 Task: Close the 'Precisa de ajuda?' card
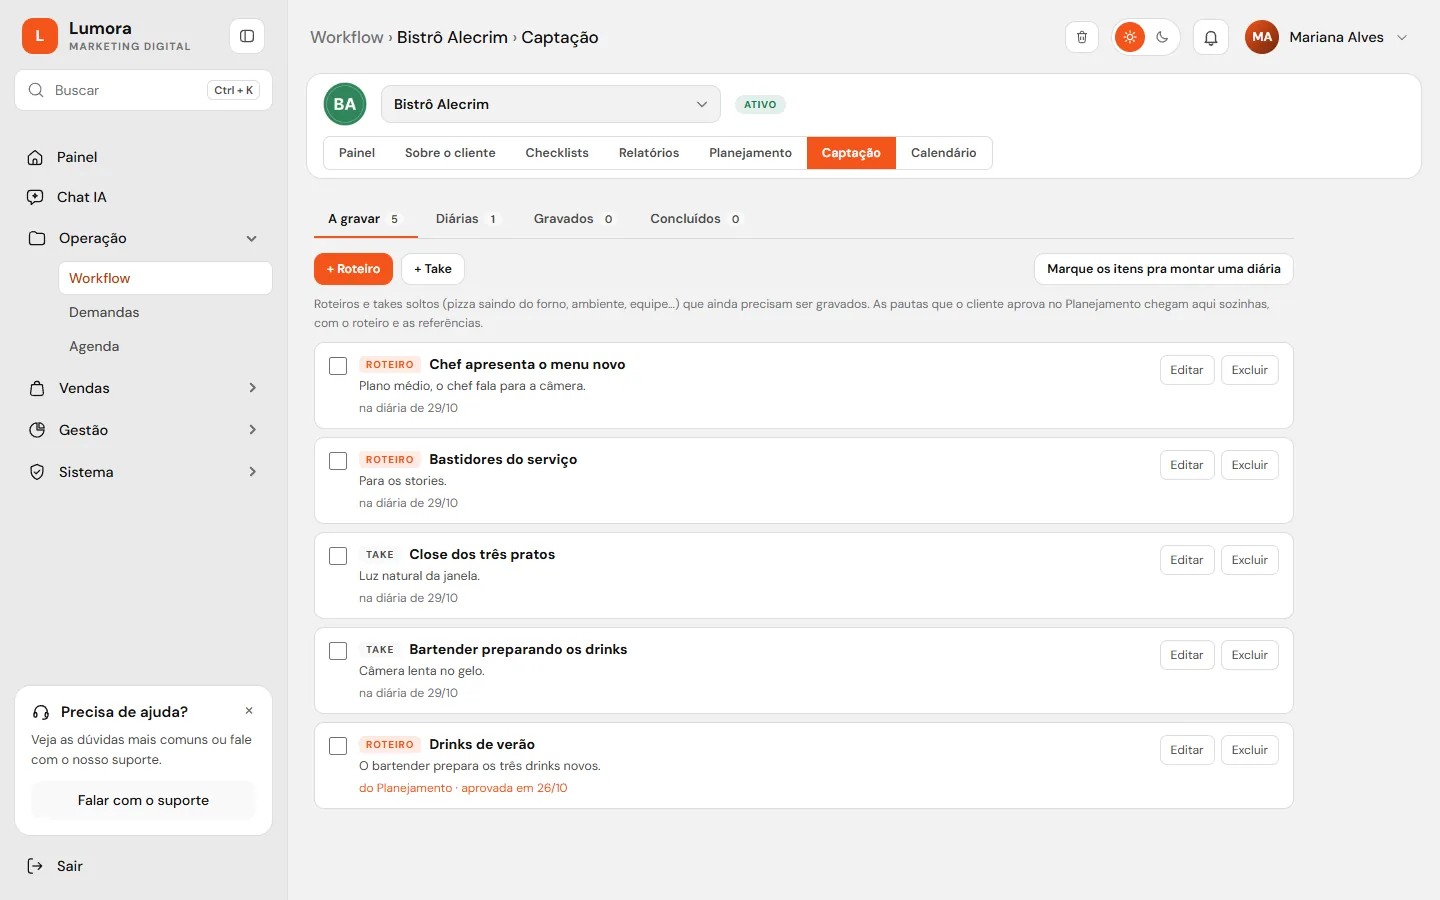pyautogui.click(x=249, y=711)
